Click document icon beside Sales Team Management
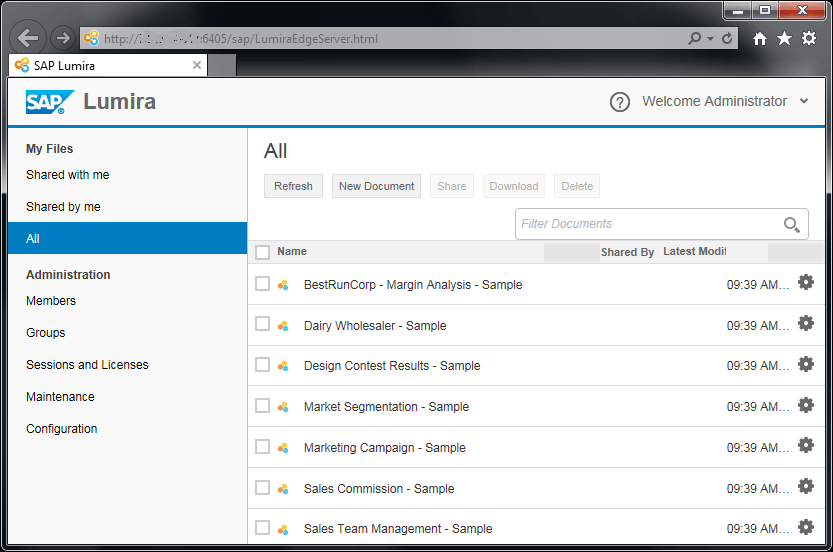The image size is (833, 552). [283, 529]
